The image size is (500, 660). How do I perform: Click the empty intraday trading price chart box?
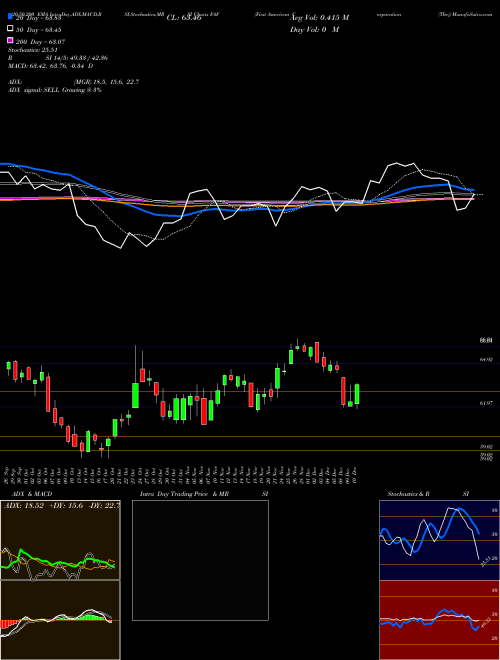[x=200, y=560]
